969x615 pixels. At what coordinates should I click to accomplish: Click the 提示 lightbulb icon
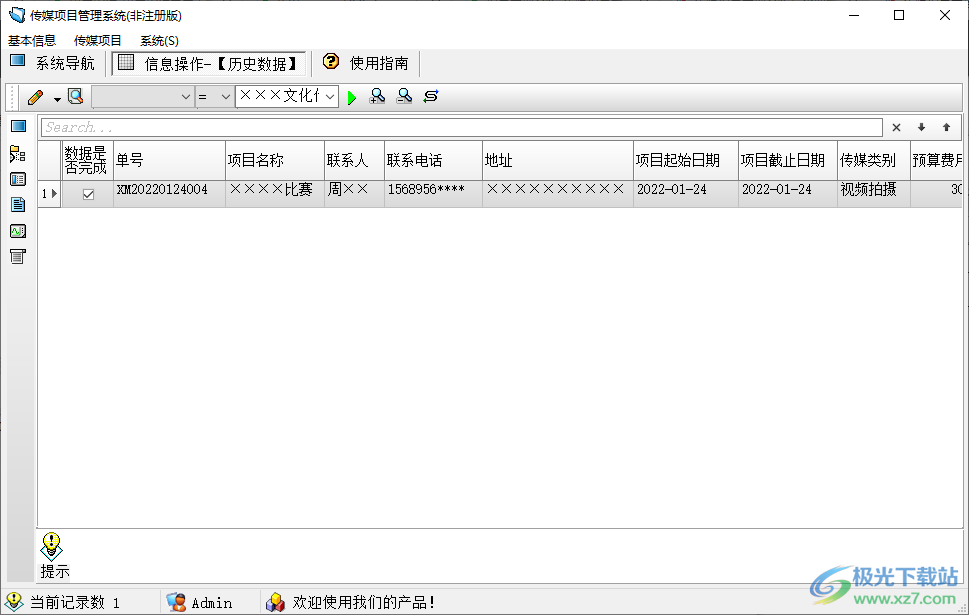(52, 546)
